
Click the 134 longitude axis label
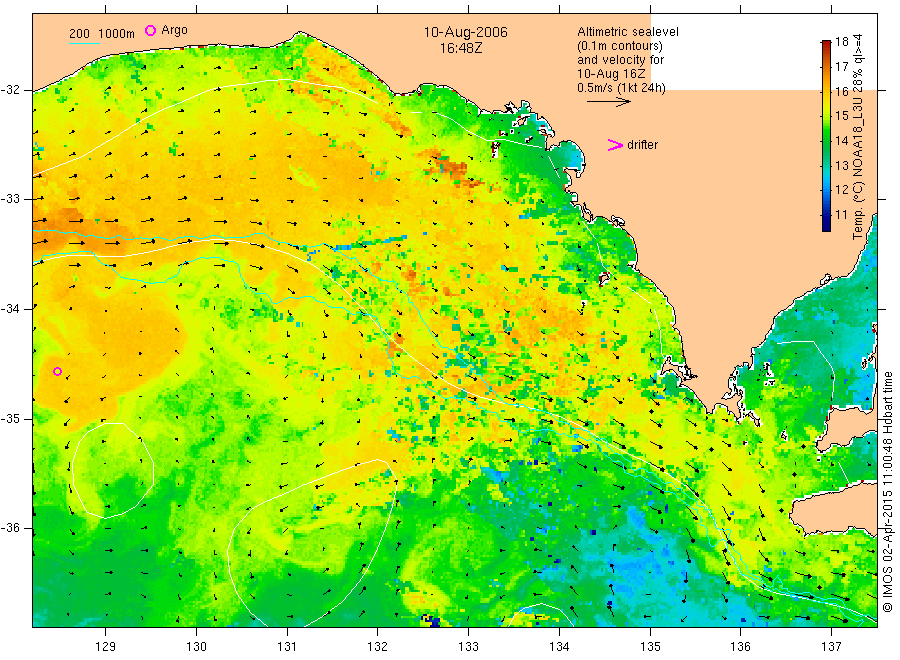pyautogui.click(x=559, y=647)
